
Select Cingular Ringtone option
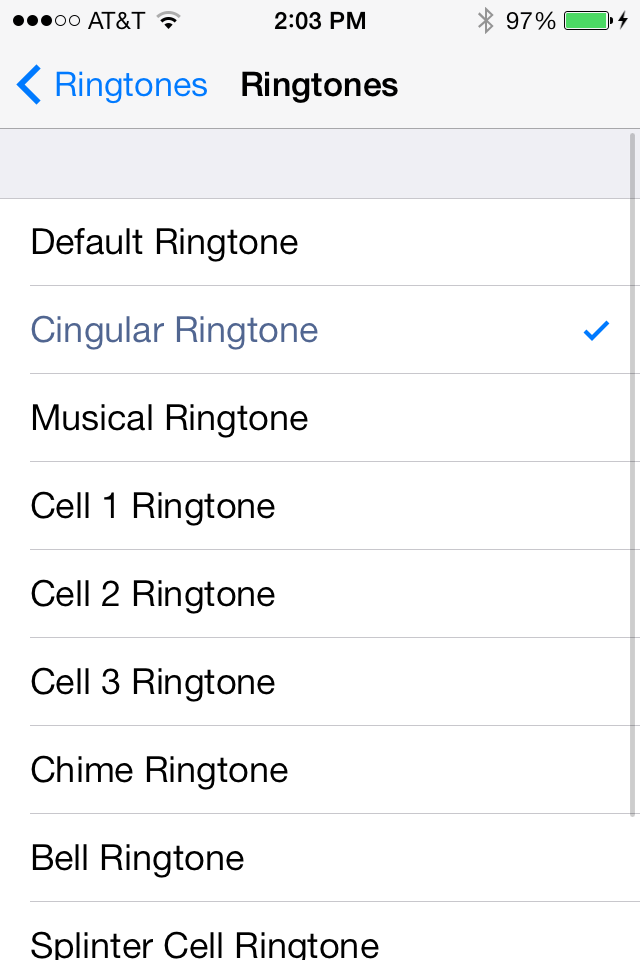[320, 329]
